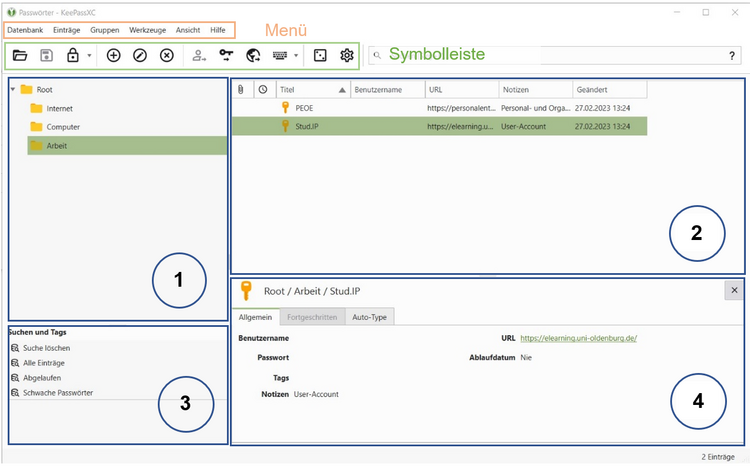Viewport: 750px width, 467px height.
Task: Open dropdown arrow beside Auto-Type keyboard icon
Action: click(296, 56)
